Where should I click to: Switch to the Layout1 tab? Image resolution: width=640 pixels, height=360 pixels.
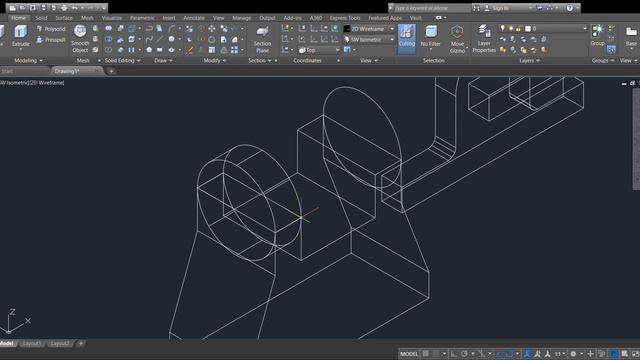click(x=31, y=344)
